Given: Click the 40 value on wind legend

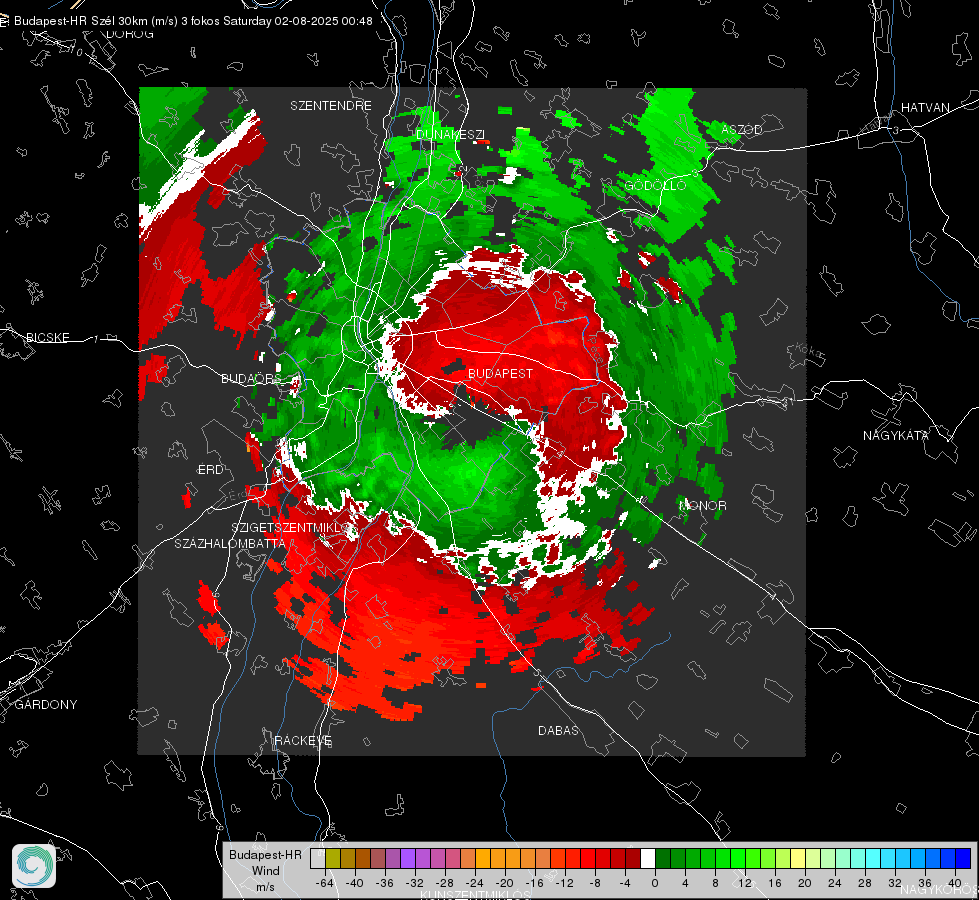Looking at the screenshot, I should 954,883.
